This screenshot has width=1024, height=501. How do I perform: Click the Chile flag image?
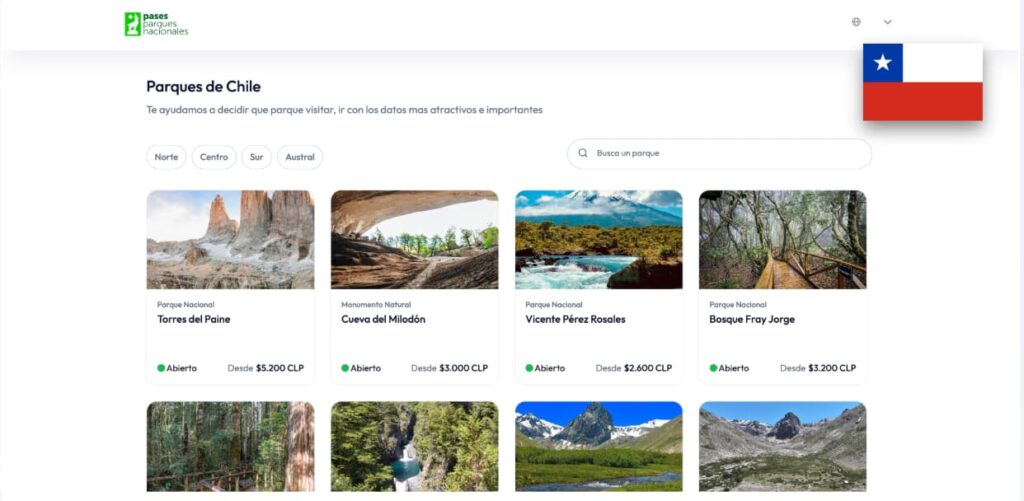(922, 82)
